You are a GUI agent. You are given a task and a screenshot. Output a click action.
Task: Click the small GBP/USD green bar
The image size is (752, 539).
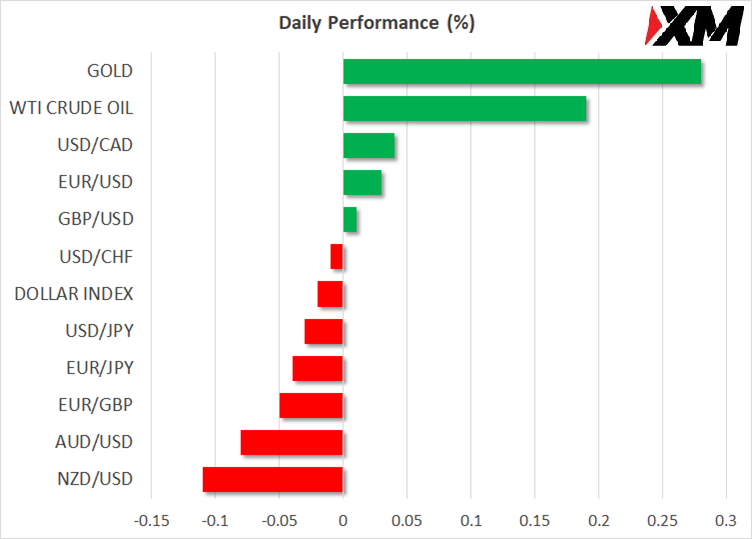point(350,220)
